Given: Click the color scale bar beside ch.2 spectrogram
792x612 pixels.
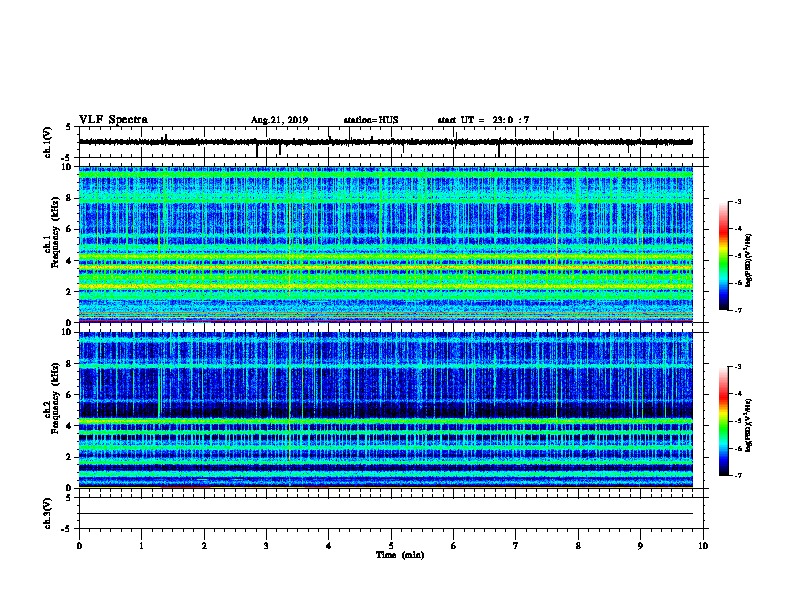Looking at the screenshot, I should (x=723, y=421).
